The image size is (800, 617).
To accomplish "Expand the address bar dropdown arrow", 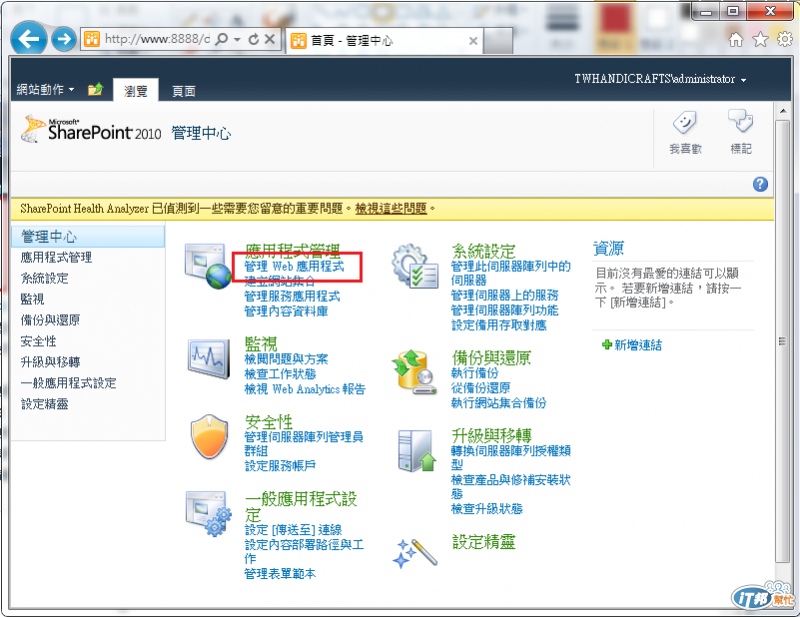I will click(x=237, y=39).
